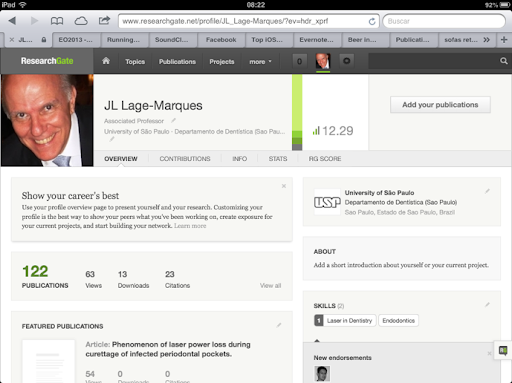Close the New endorsements popup
The width and height of the screenshot is (512, 383).
pyautogui.click(x=489, y=353)
